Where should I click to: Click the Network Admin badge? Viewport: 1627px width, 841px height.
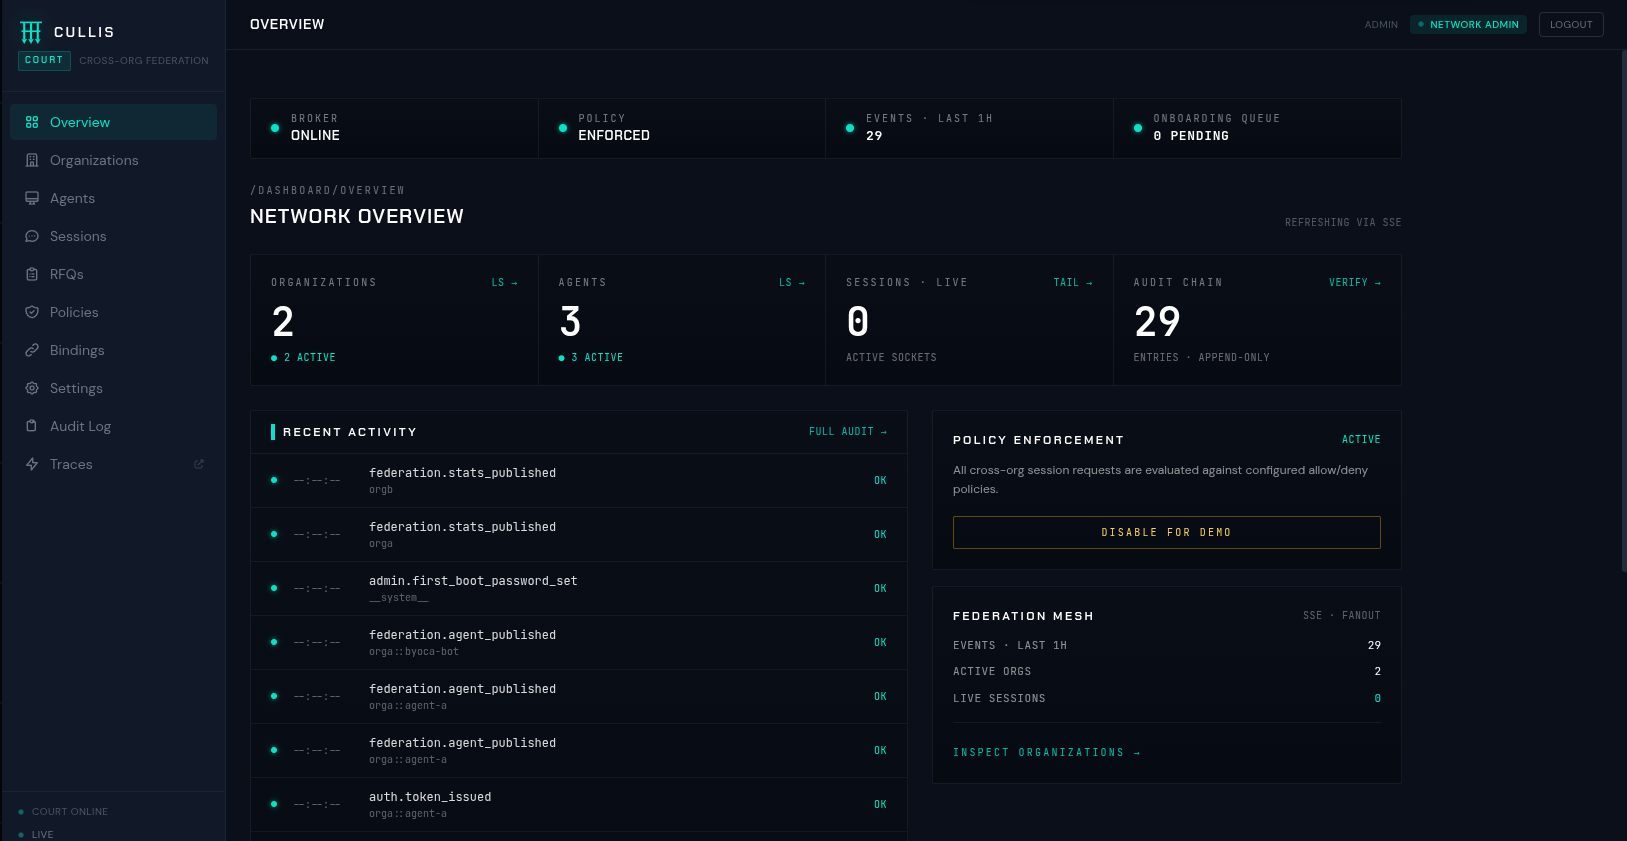tap(1468, 24)
